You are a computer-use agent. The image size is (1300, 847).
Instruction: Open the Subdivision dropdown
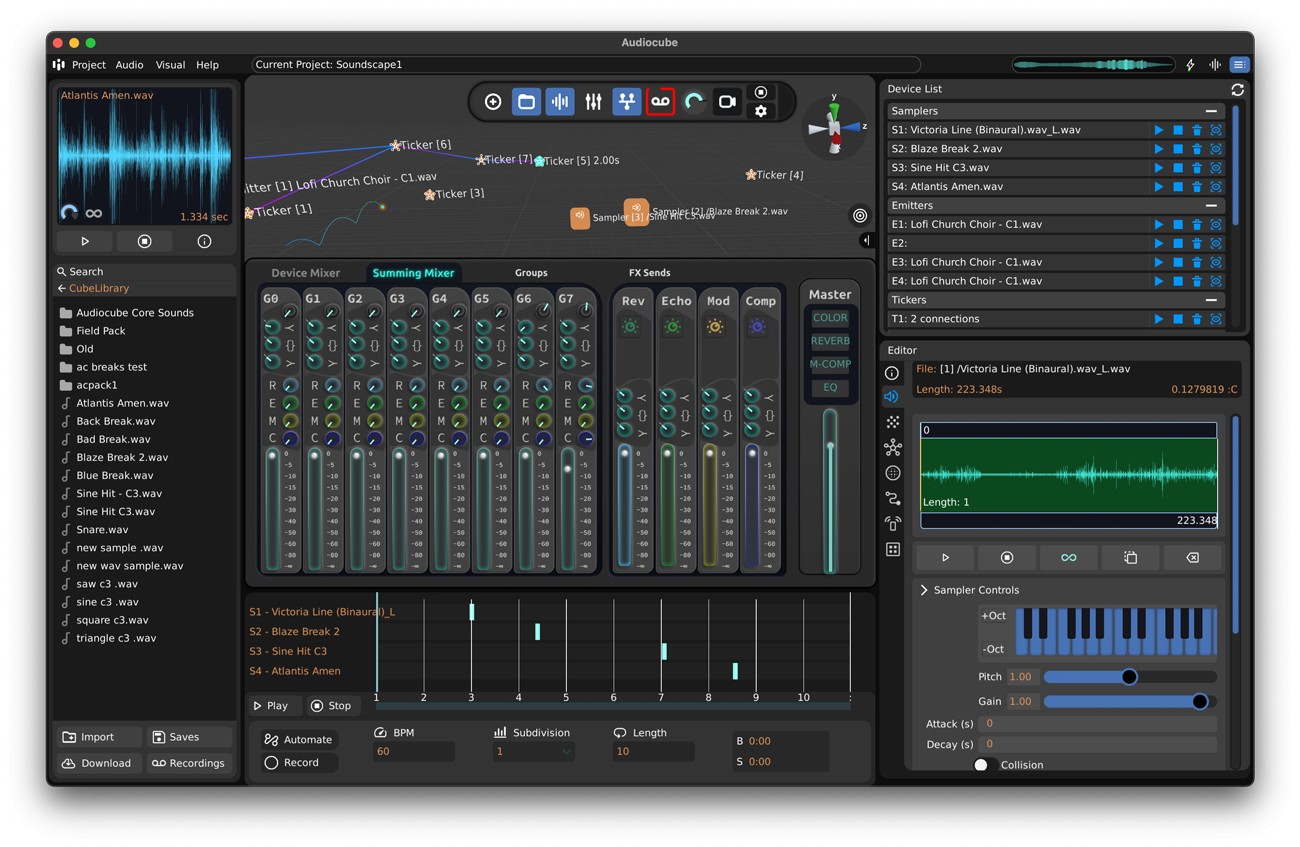point(533,752)
